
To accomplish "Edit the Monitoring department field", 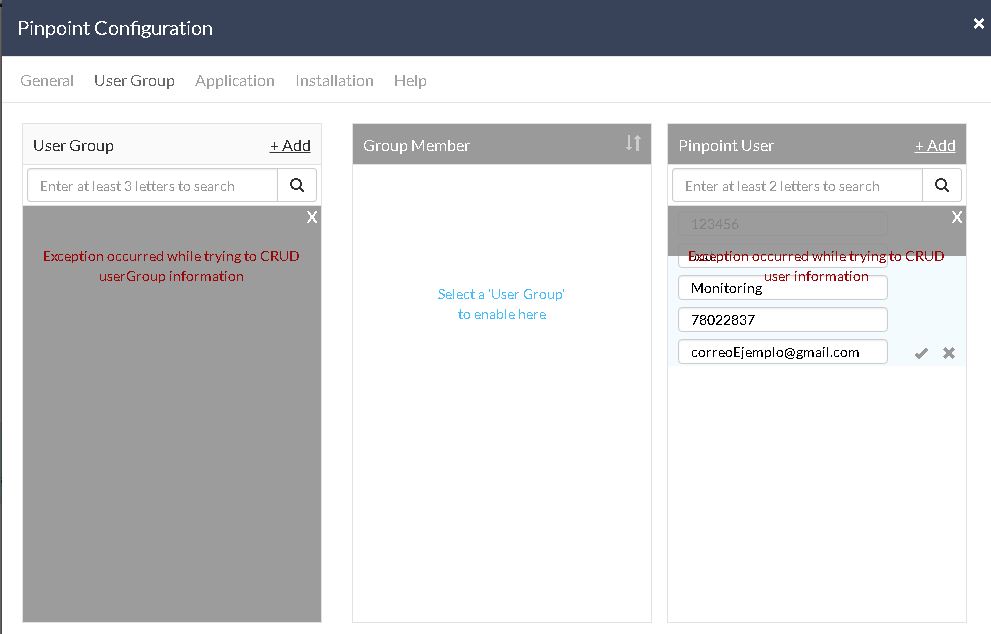I will 782,288.
